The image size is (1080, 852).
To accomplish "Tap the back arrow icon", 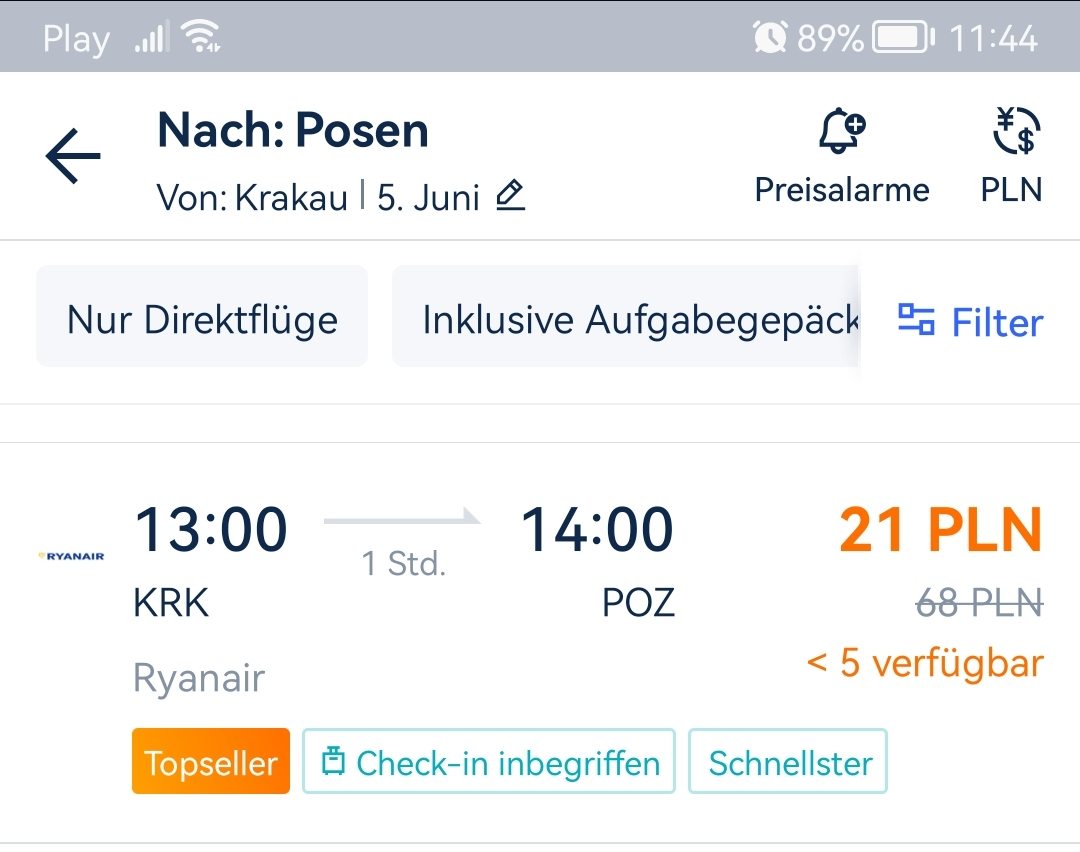I will (73, 156).
